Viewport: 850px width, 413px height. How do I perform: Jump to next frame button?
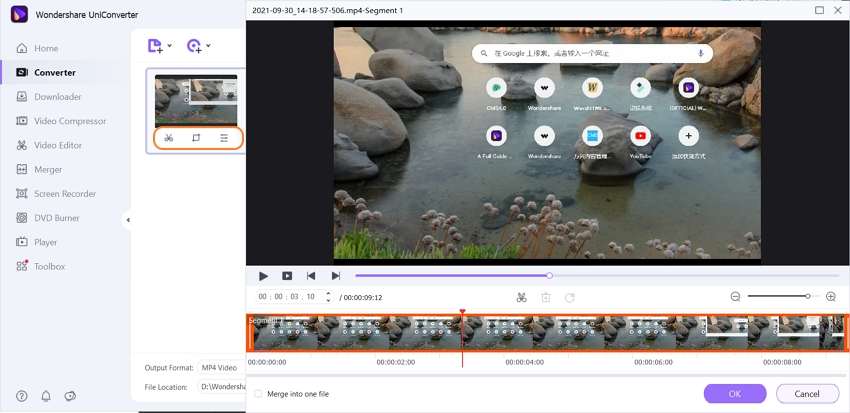[336, 276]
